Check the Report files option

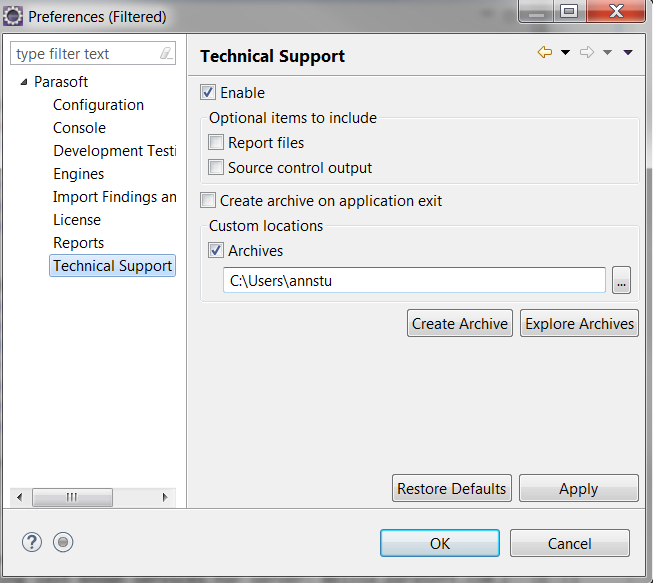216,142
